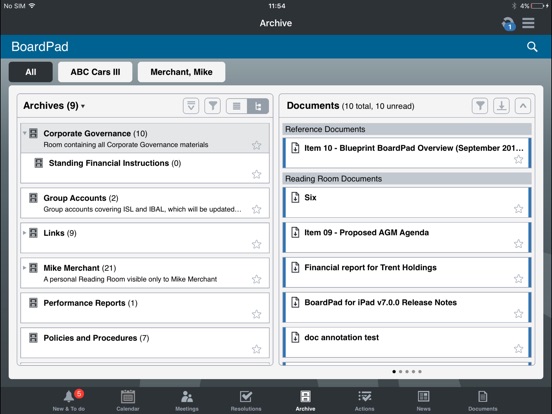Select the All filter tab
Image resolution: width=552 pixels, height=414 pixels.
click(31, 72)
